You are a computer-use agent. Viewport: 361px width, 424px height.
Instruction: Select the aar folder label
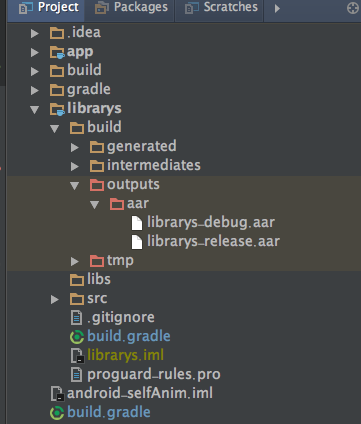138,204
